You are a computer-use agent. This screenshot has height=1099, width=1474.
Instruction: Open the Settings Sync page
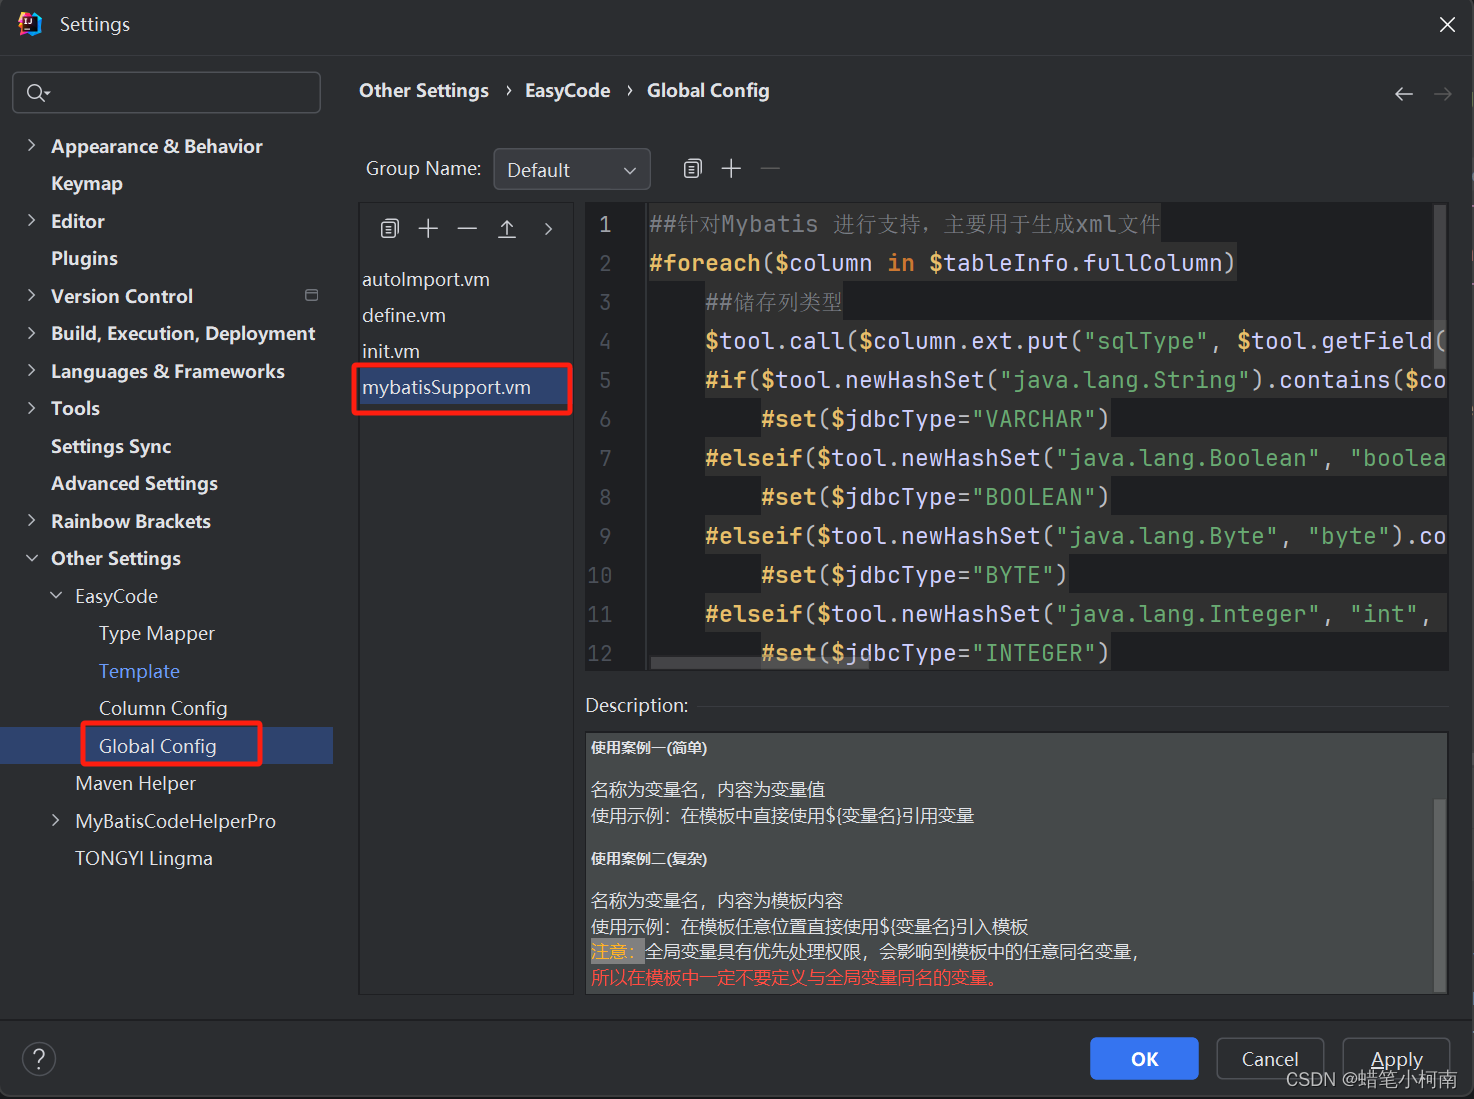point(111,446)
